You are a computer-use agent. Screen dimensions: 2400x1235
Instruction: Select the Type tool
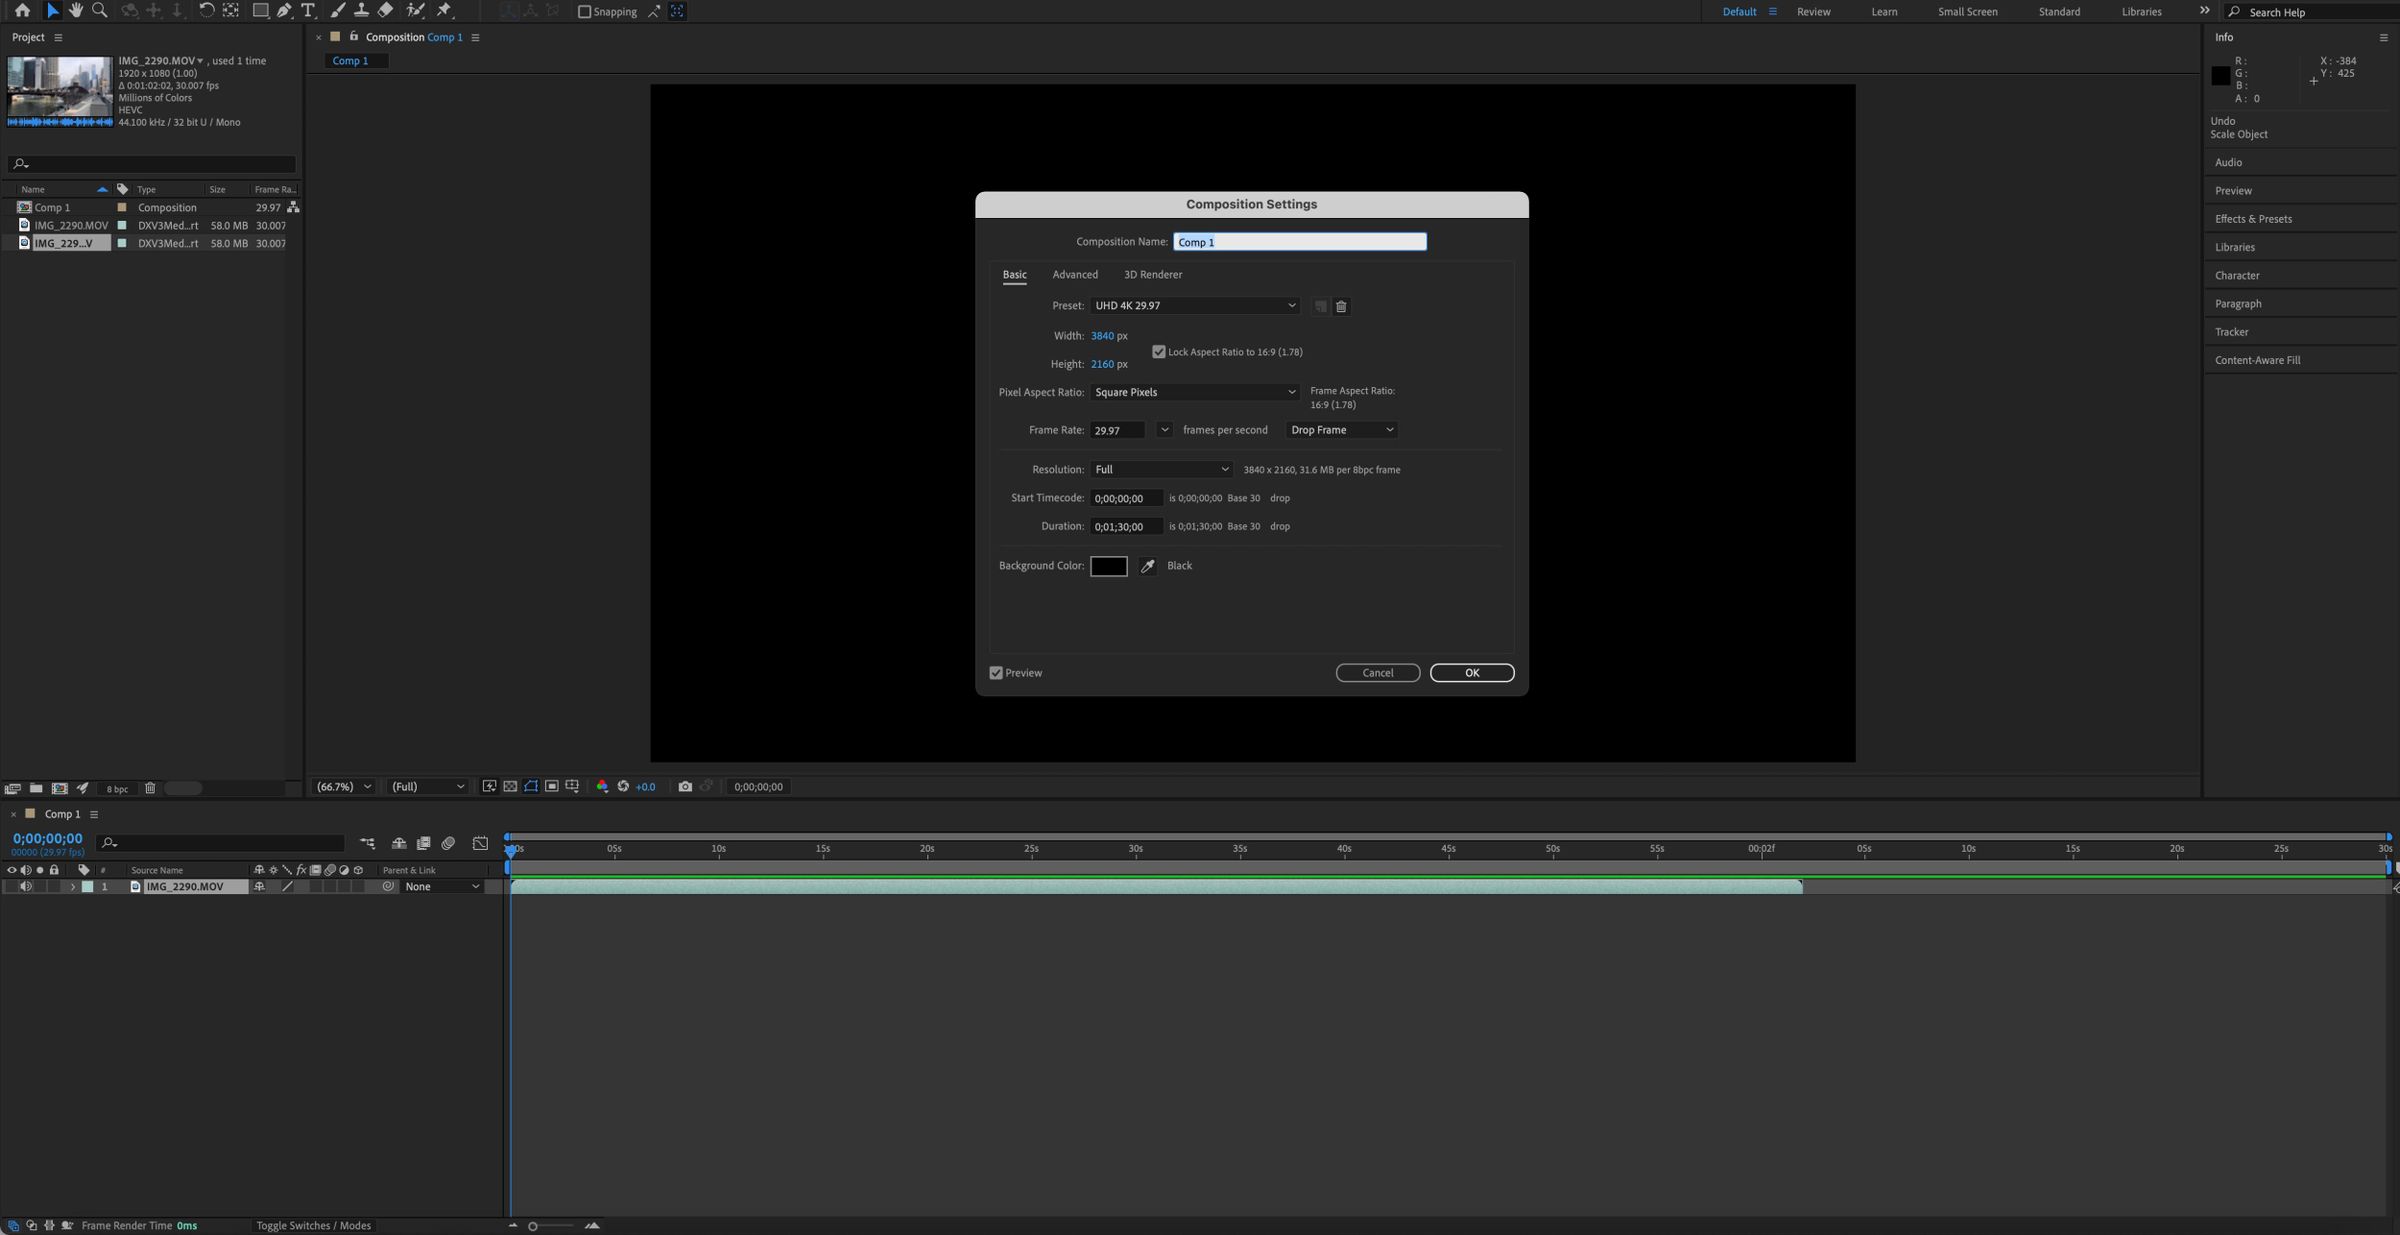pyautogui.click(x=308, y=11)
